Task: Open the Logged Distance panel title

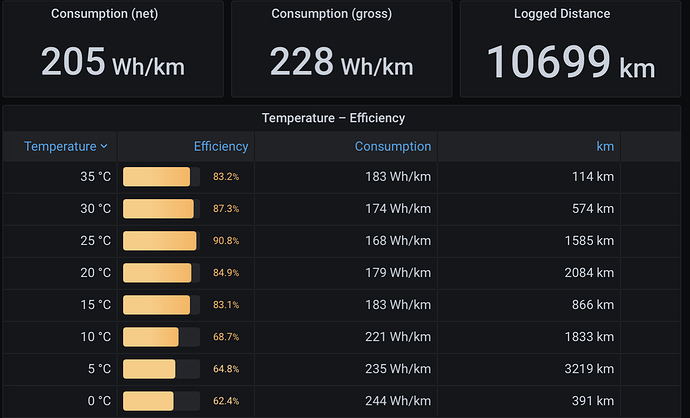Action: (x=562, y=14)
